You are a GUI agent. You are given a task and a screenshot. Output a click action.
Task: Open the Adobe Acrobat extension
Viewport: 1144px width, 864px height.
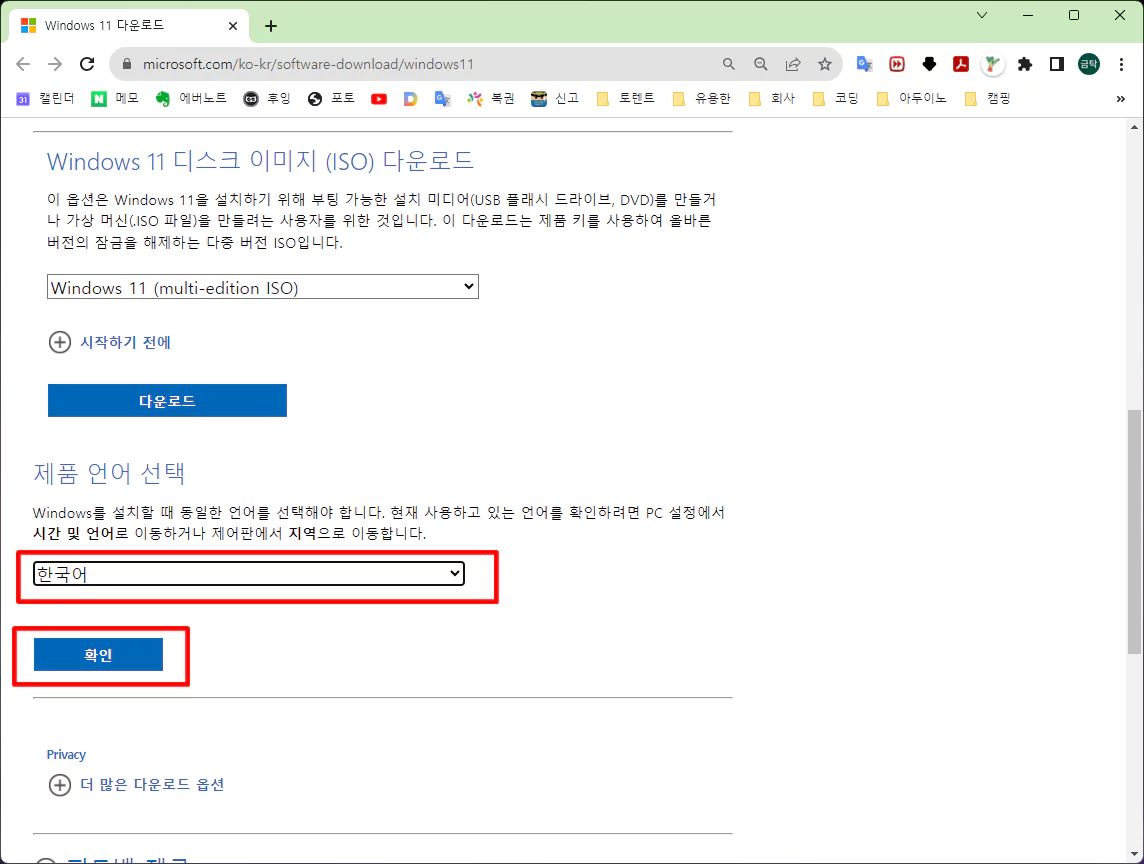[x=961, y=64]
